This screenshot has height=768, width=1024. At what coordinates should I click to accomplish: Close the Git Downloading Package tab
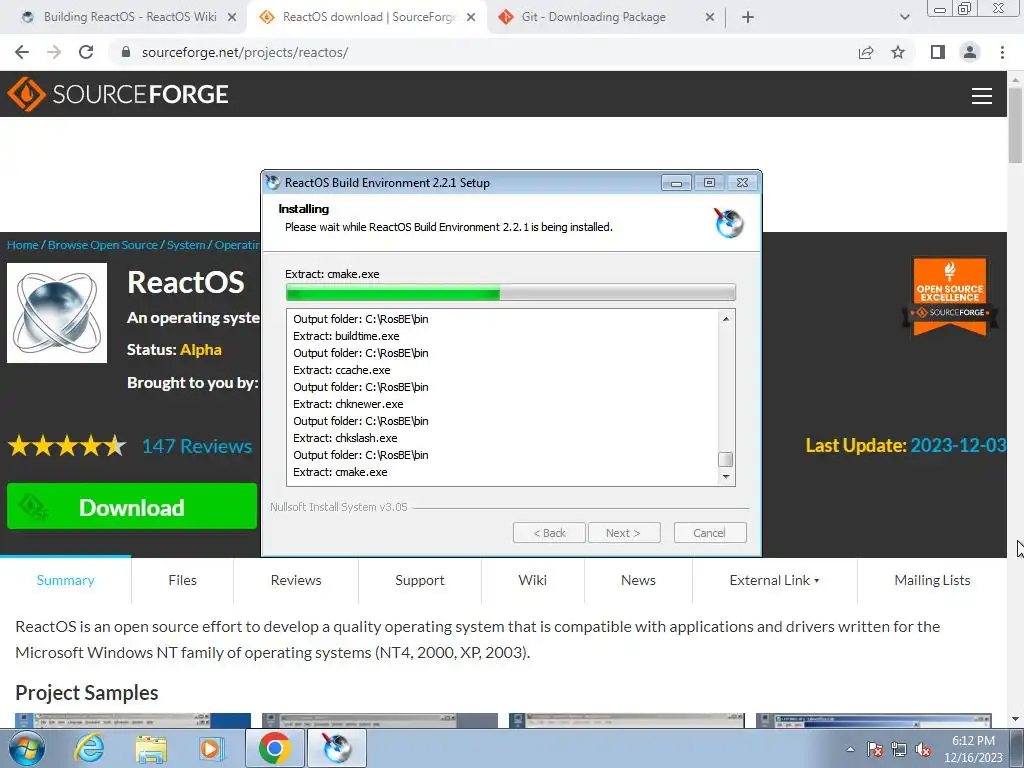[x=710, y=18]
